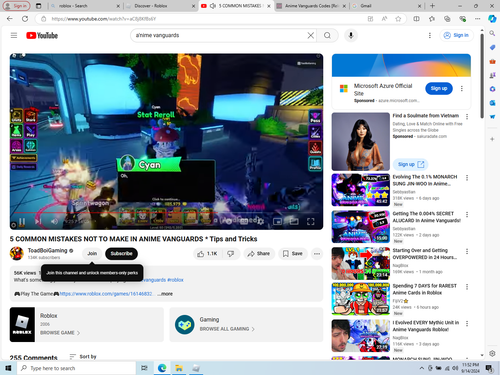Open the menu for Spending 7 Days video
This screenshot has height=375, width=500.
coord(467,287)
